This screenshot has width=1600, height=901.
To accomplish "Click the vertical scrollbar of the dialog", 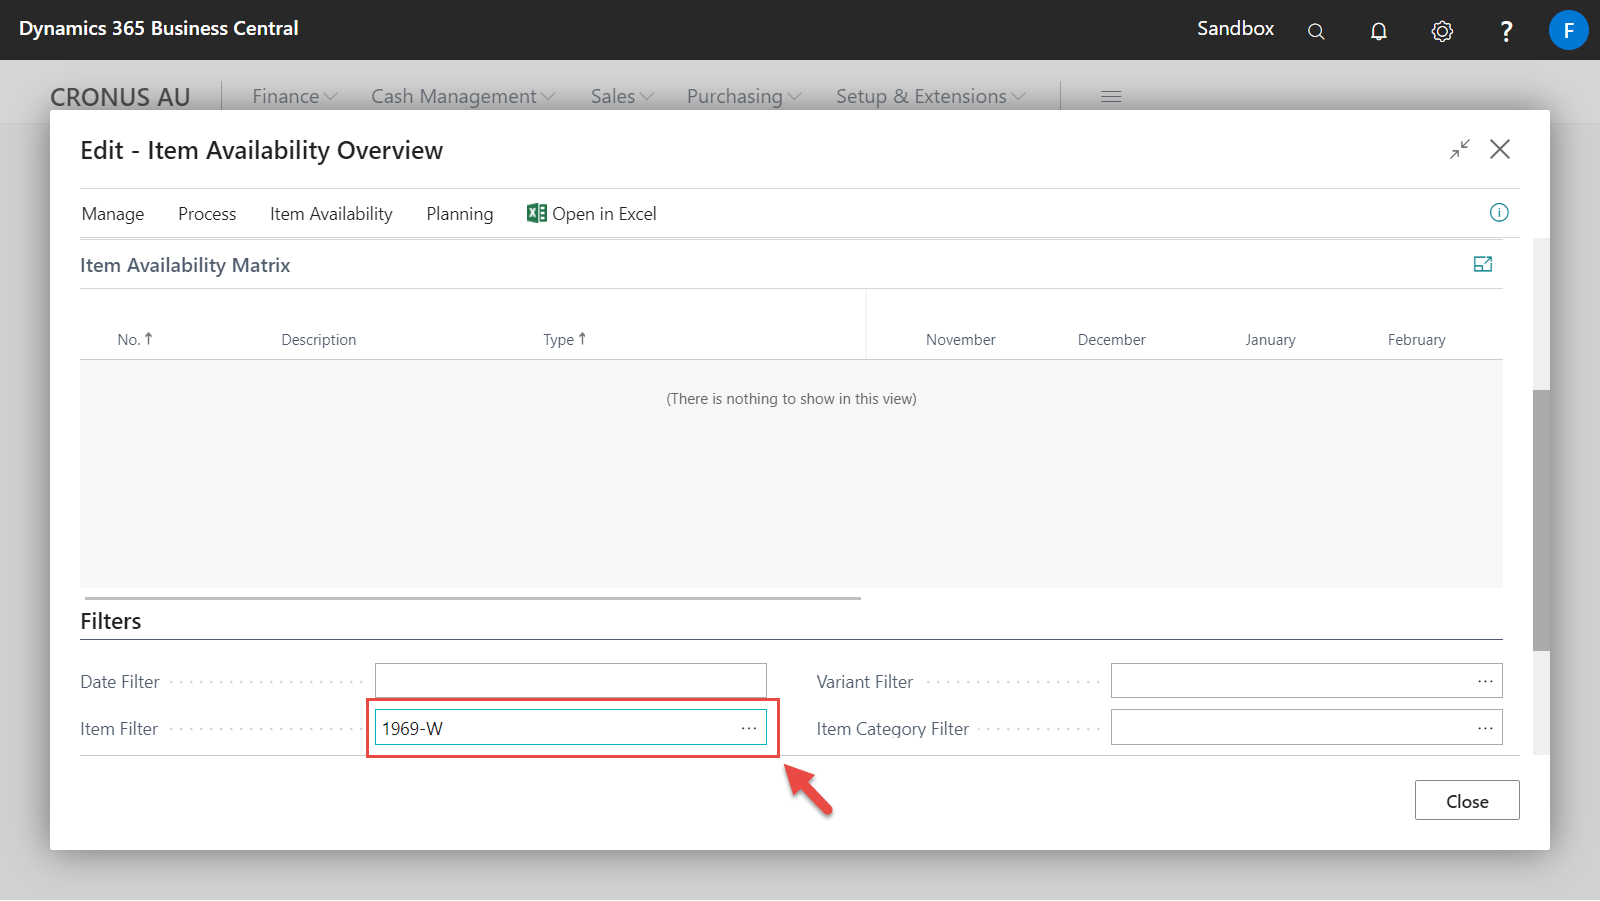I will (1541, 520).
